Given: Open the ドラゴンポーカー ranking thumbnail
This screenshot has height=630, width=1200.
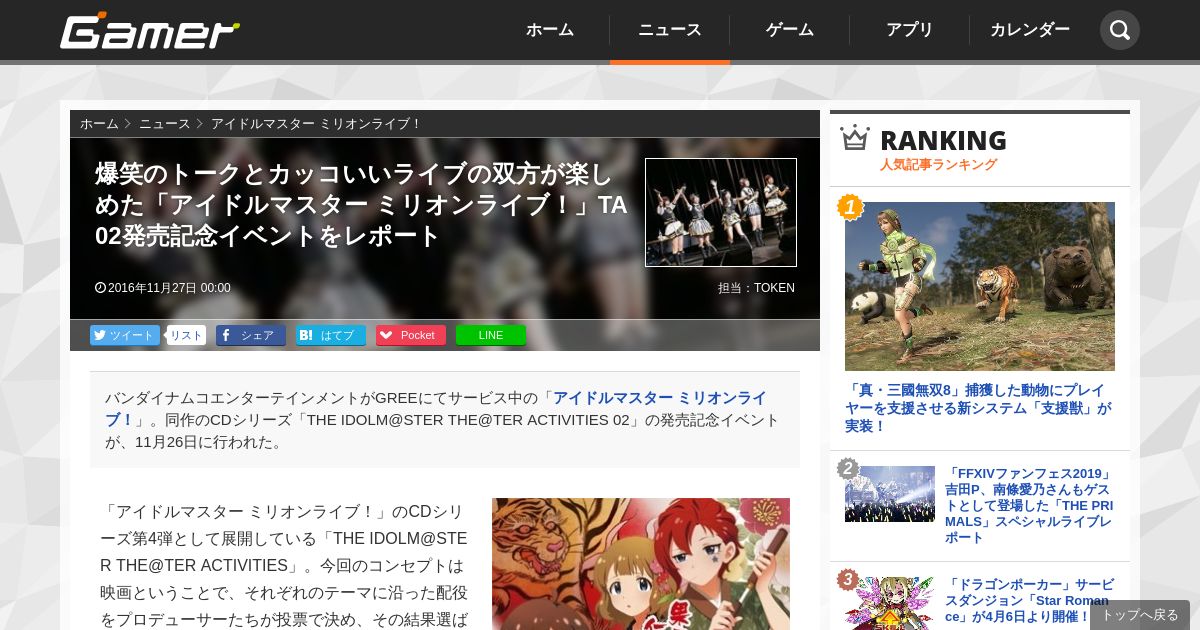Looking at the screenshot, I should pos(890,603).
